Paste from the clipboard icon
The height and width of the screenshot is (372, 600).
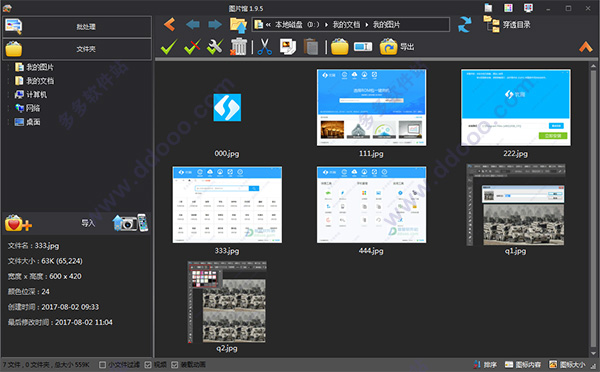(x=311, y=47)
